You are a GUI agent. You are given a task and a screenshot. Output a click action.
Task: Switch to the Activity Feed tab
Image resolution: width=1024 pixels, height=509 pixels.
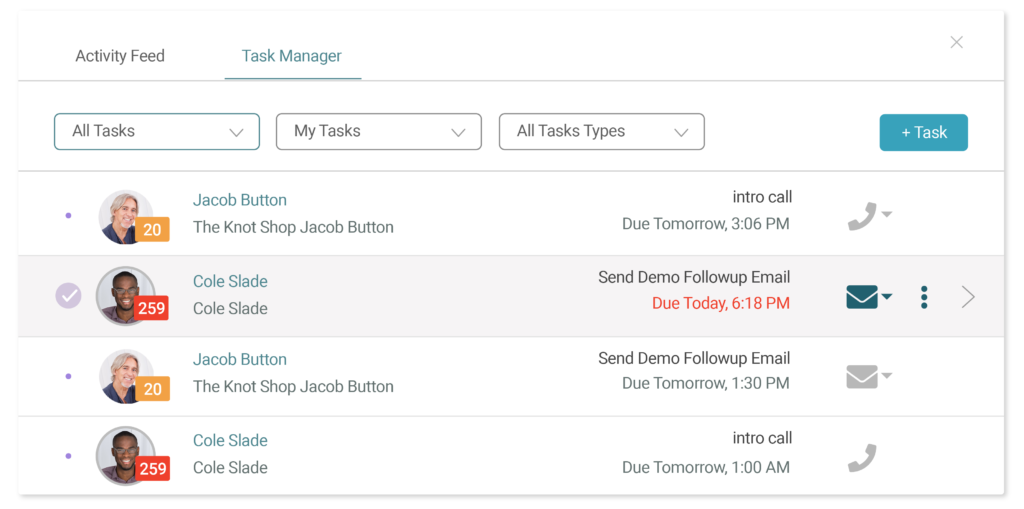pyautogui.click(x=120, y=56)
